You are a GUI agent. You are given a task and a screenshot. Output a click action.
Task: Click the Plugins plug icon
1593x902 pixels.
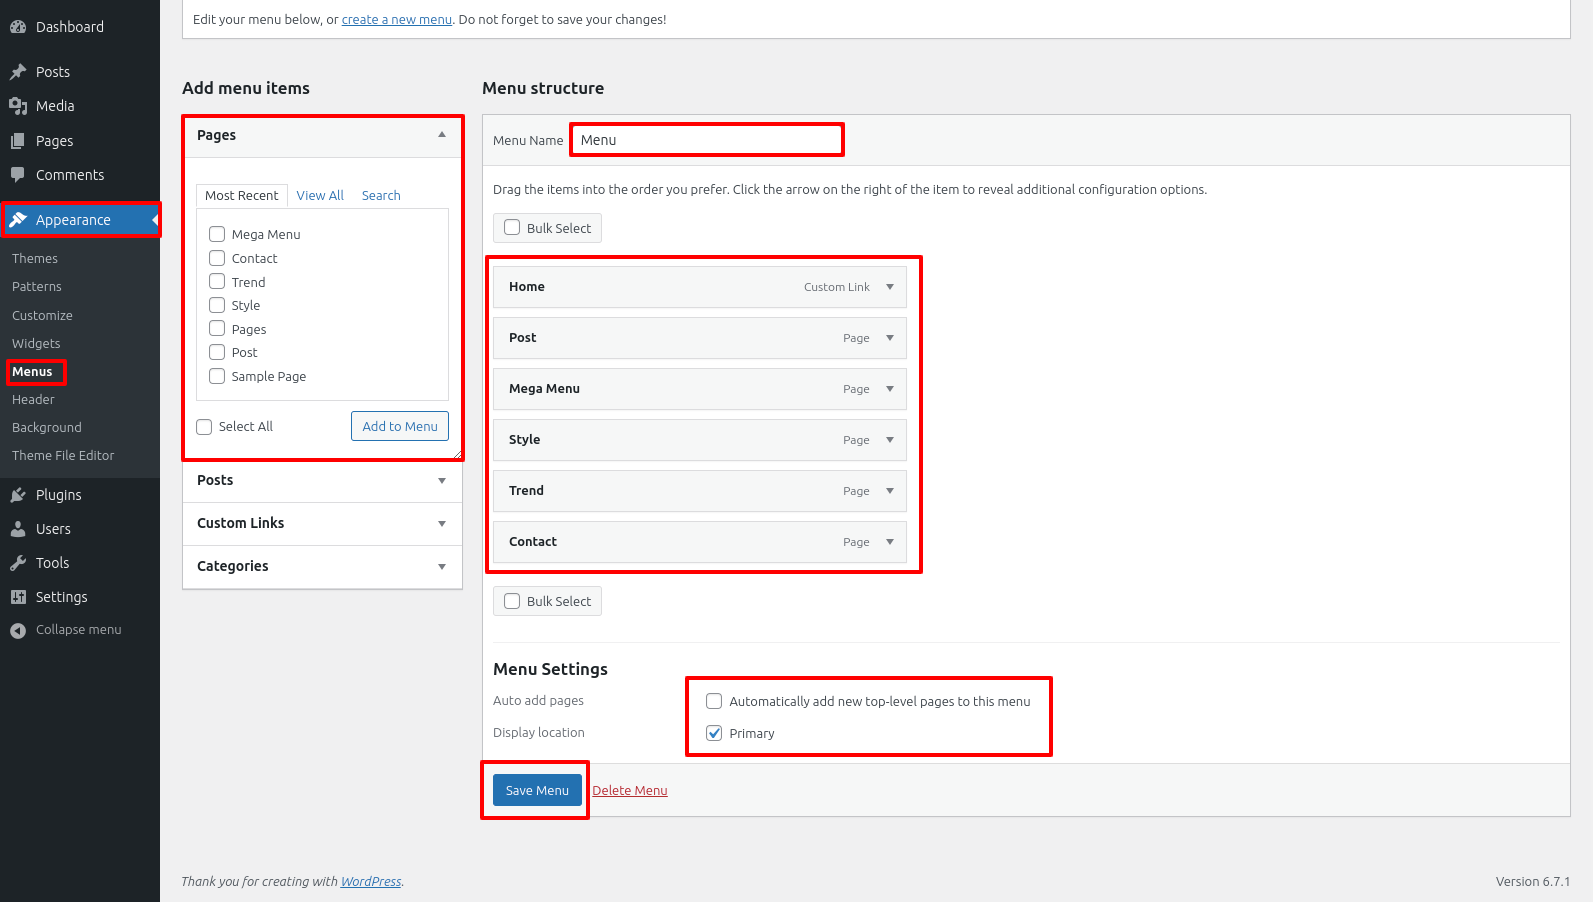18,495
